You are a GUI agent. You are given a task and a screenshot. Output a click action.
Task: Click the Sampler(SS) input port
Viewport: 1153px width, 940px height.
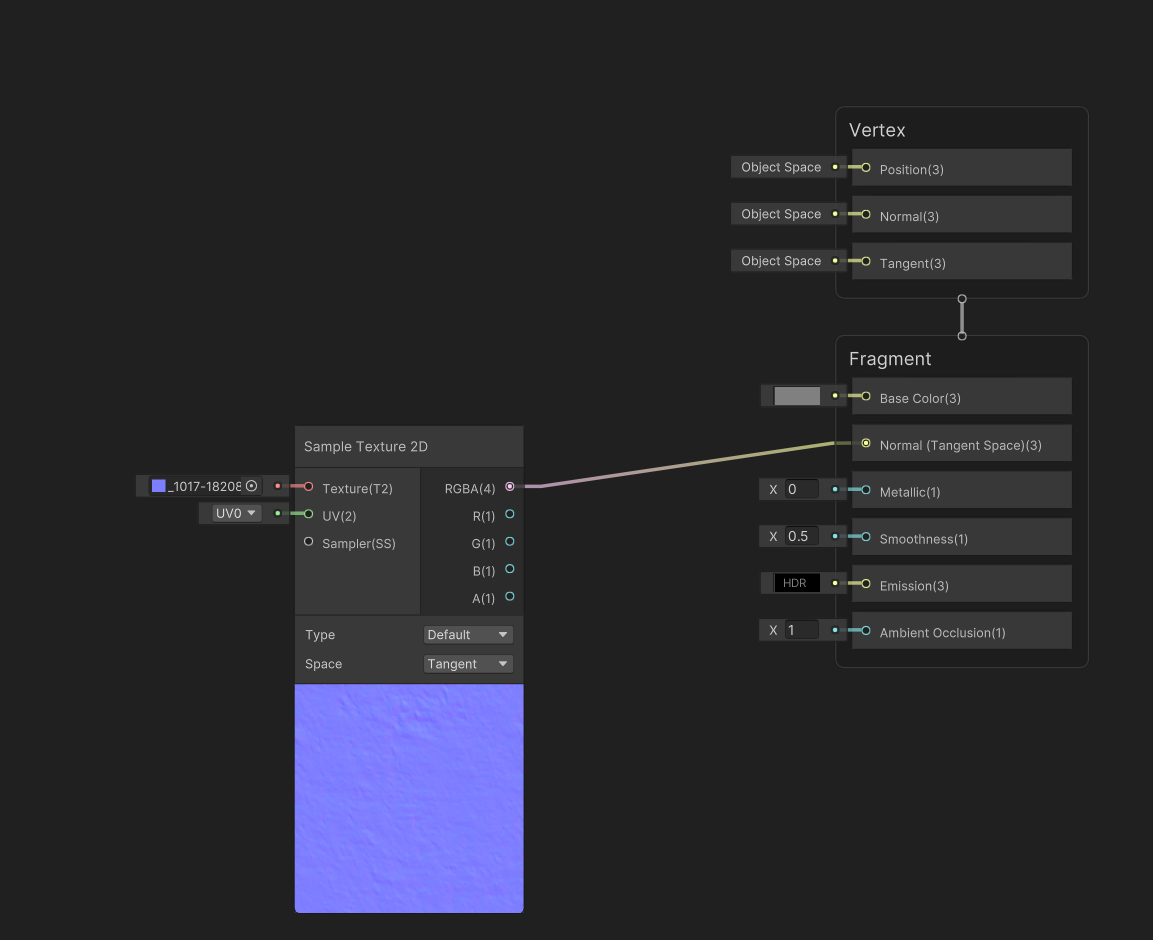pos(308,542)
